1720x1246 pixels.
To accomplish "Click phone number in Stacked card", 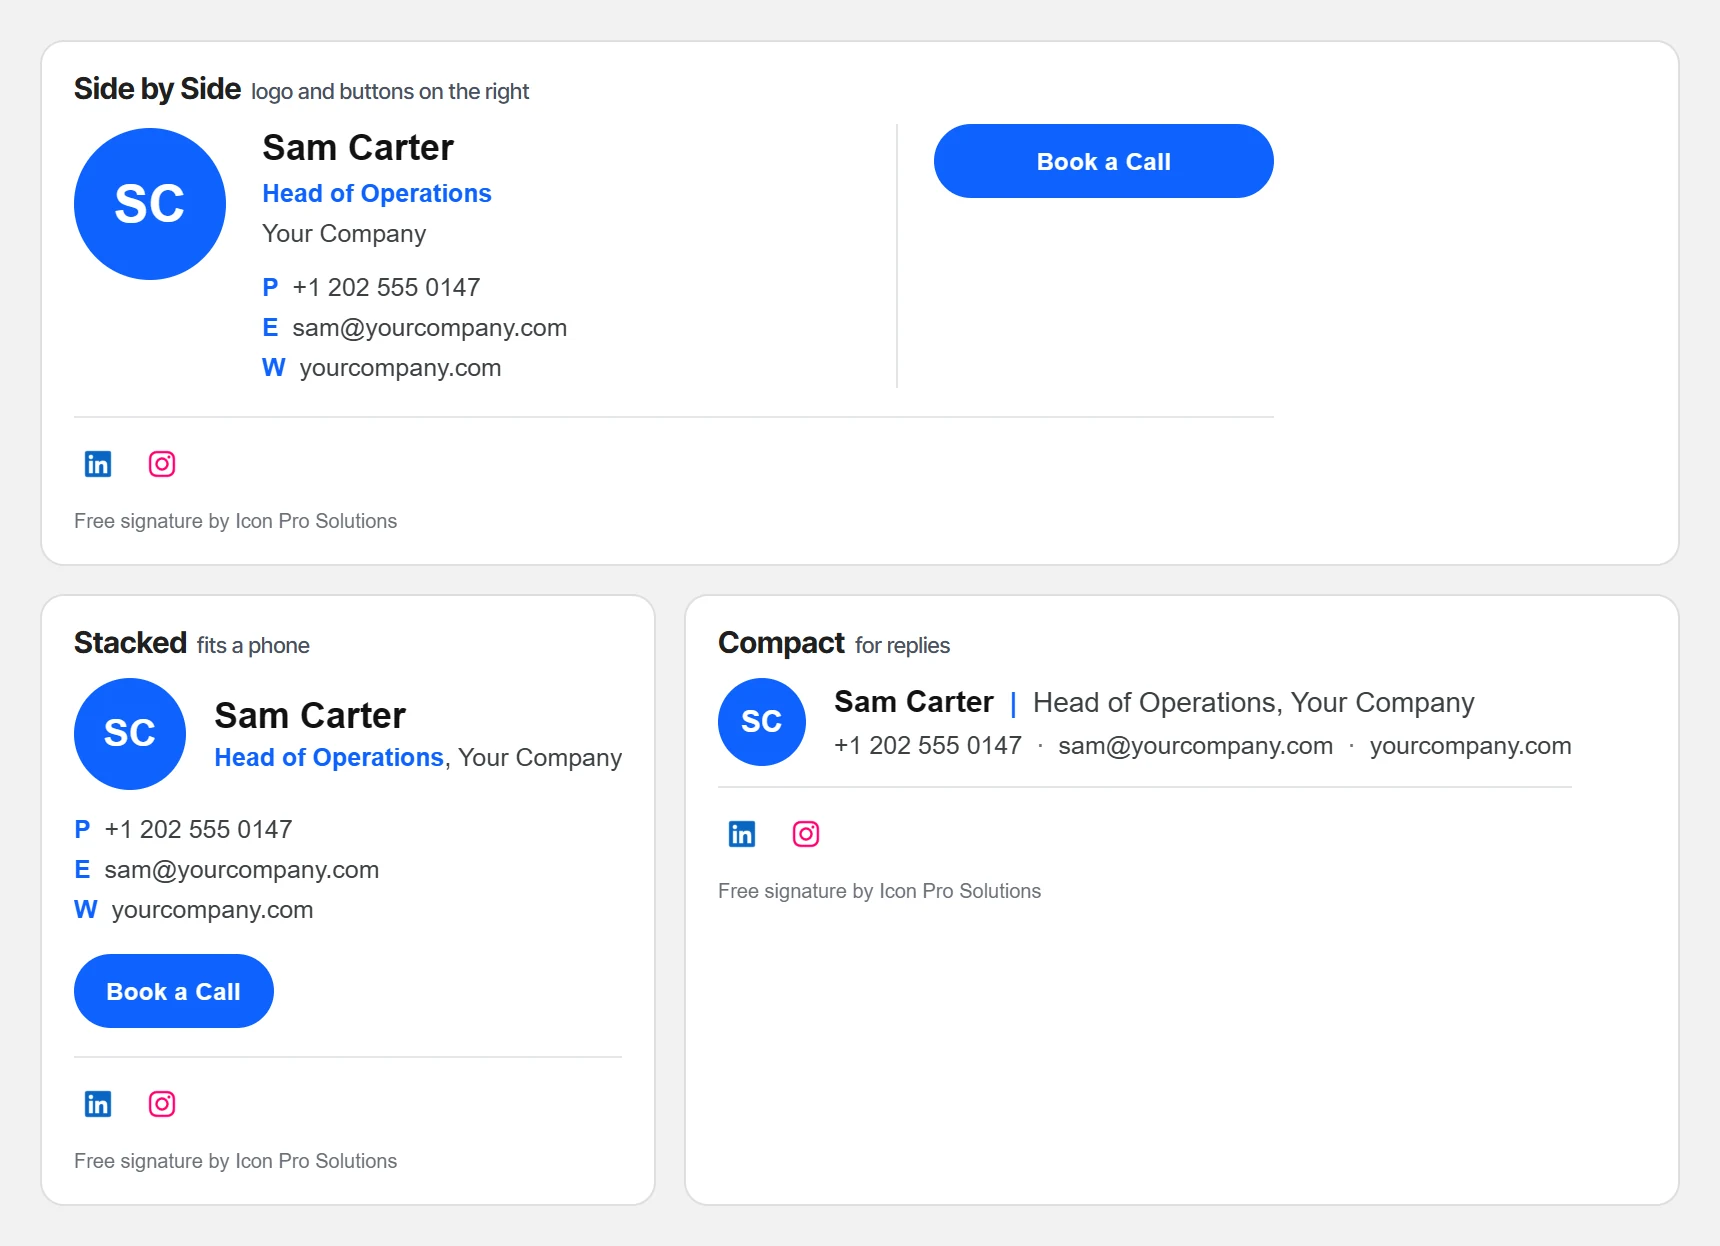I will [198, 830].
